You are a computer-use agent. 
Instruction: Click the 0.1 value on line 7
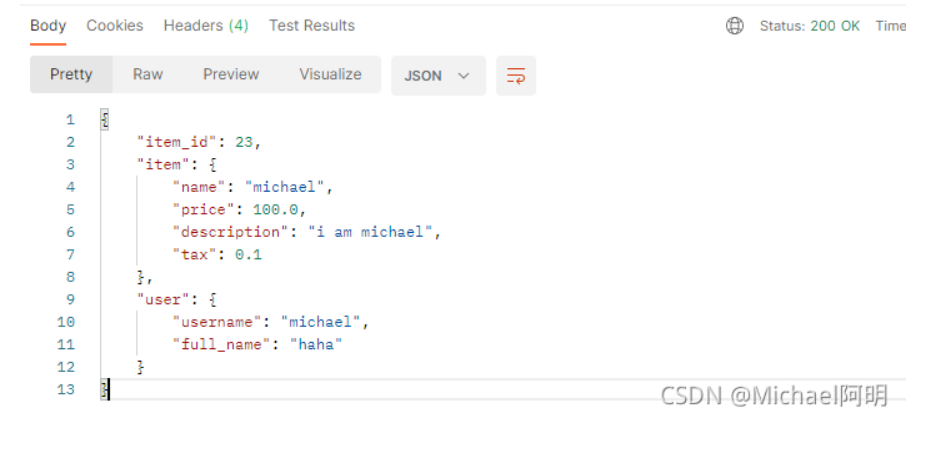pos(248,255)
